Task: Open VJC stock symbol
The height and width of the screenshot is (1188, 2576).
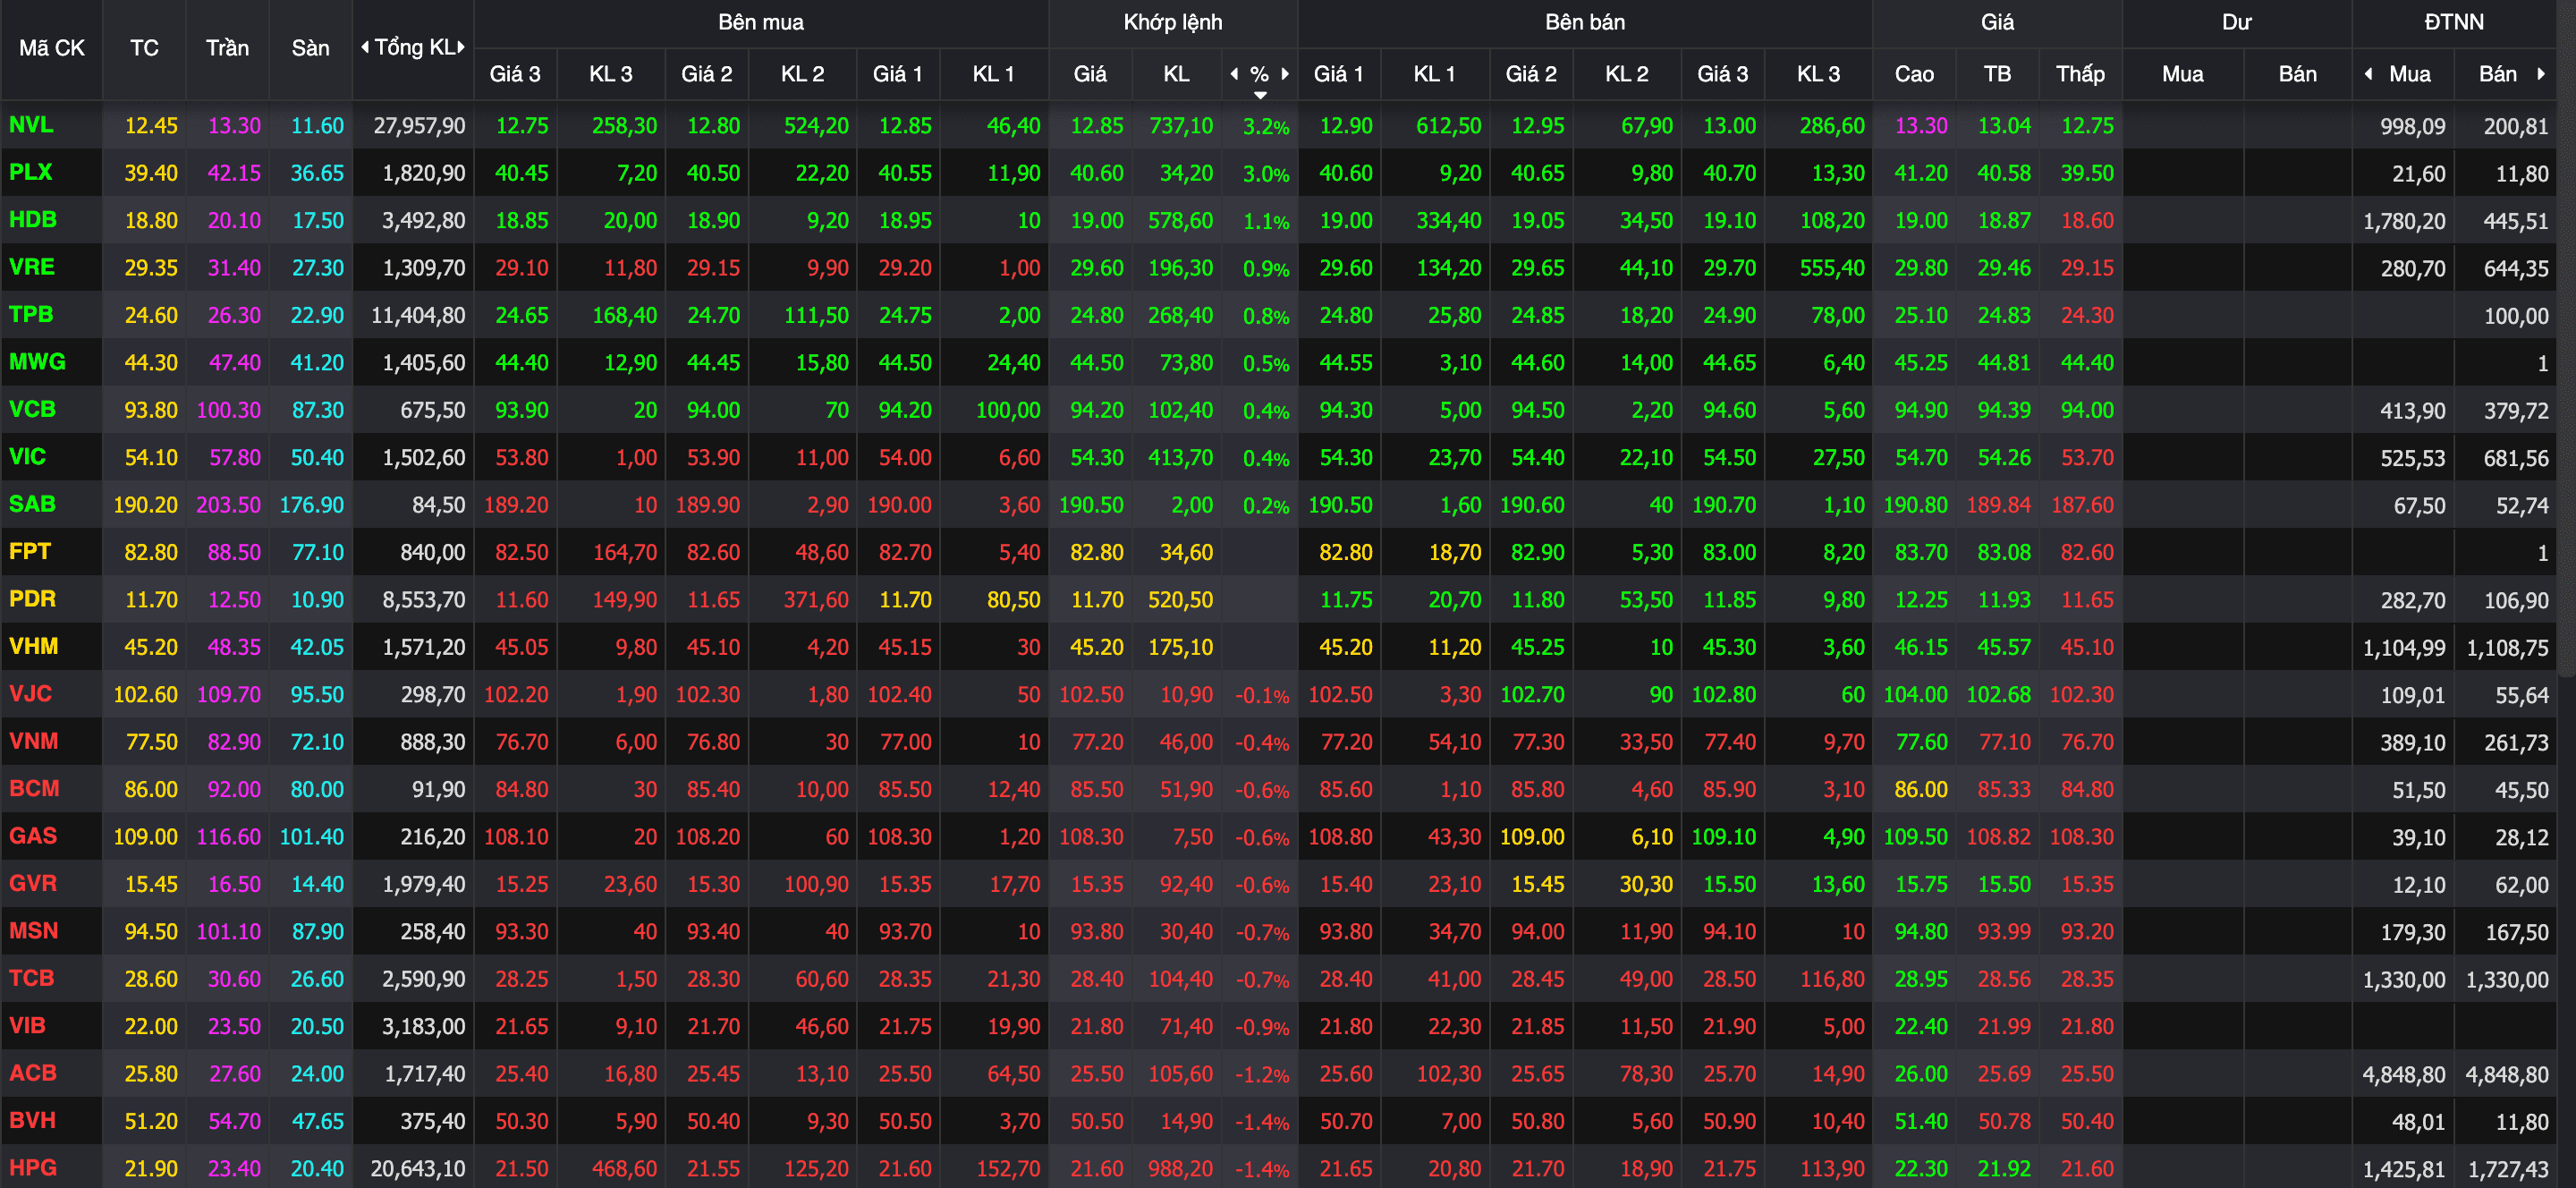Action: click(30, 693)
